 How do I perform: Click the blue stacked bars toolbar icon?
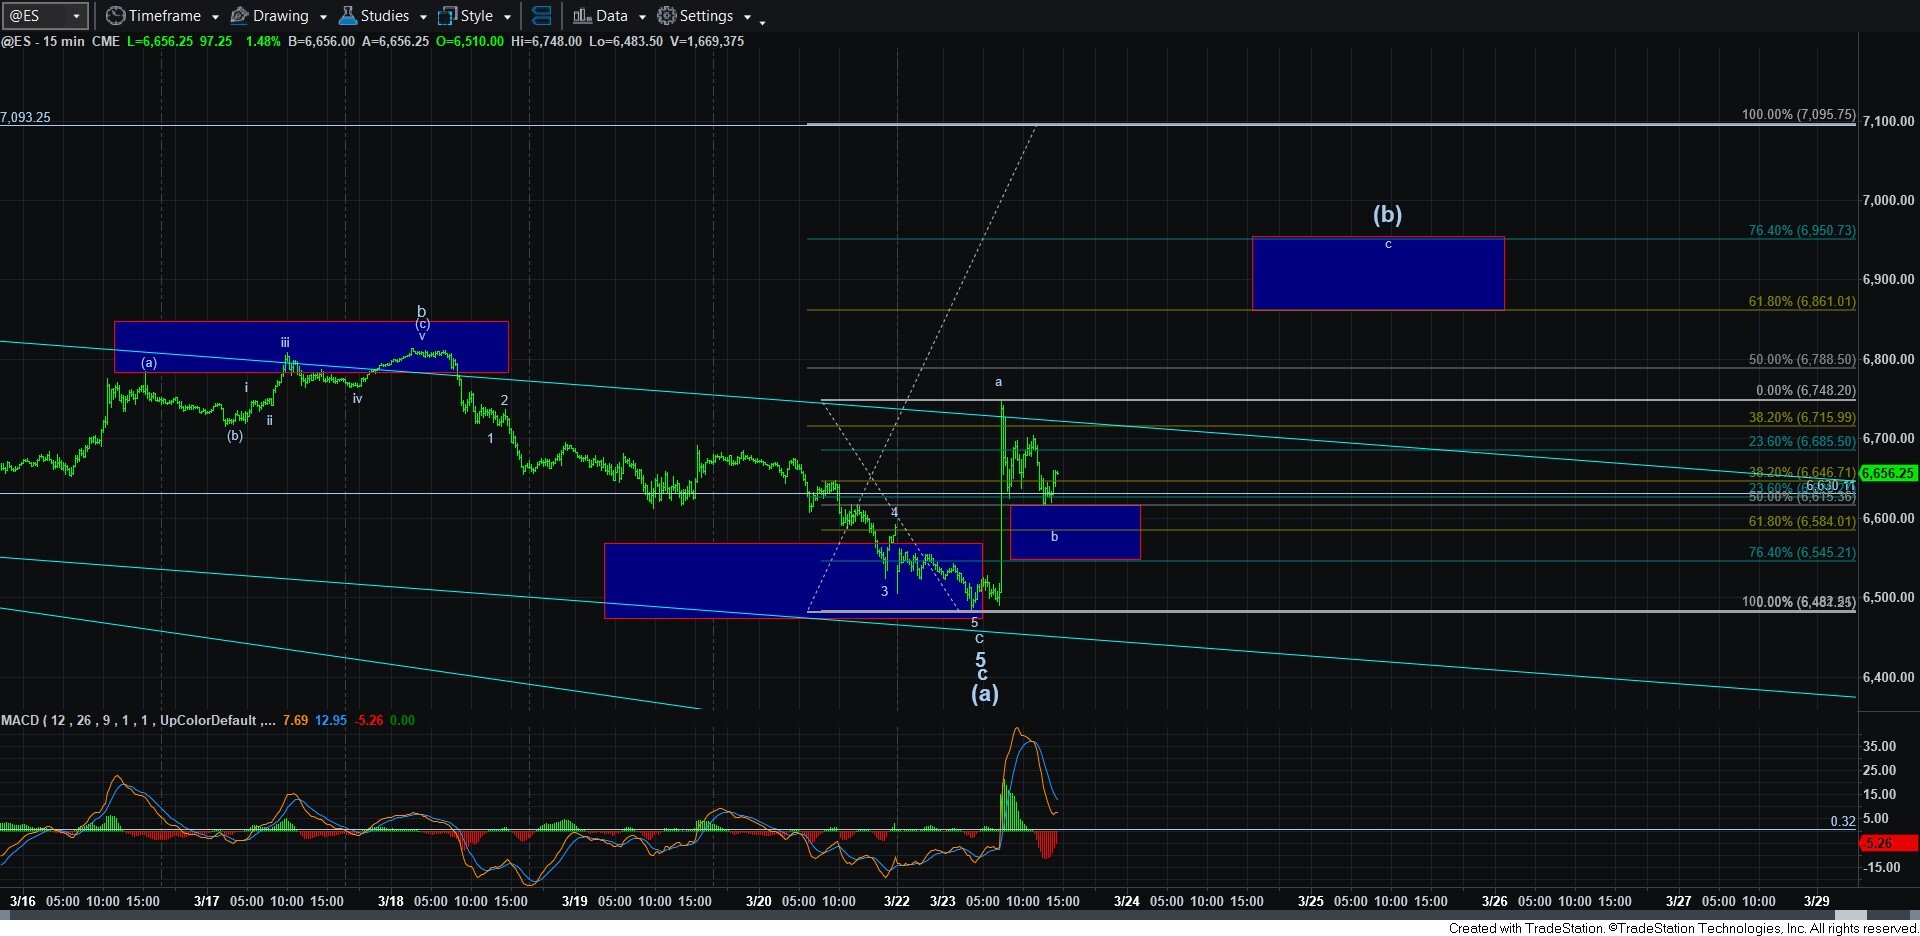click(541, 16)
